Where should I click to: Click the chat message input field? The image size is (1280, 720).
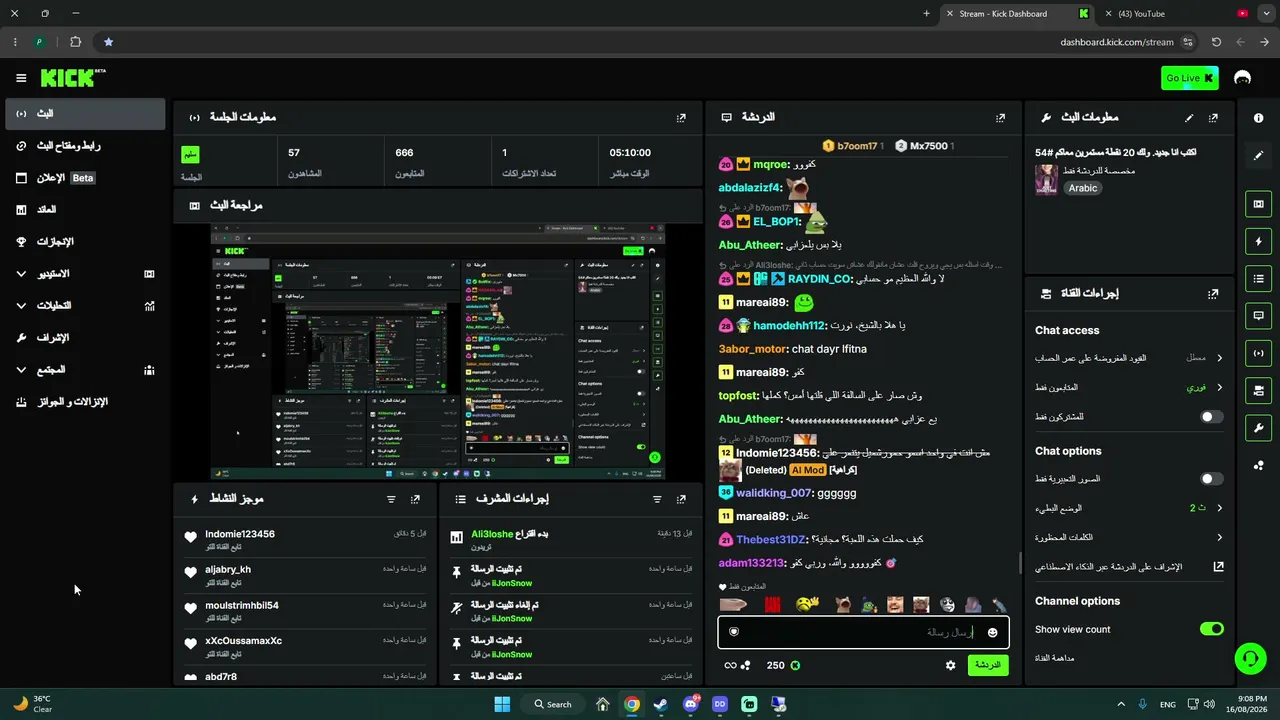tap(863, 632)
